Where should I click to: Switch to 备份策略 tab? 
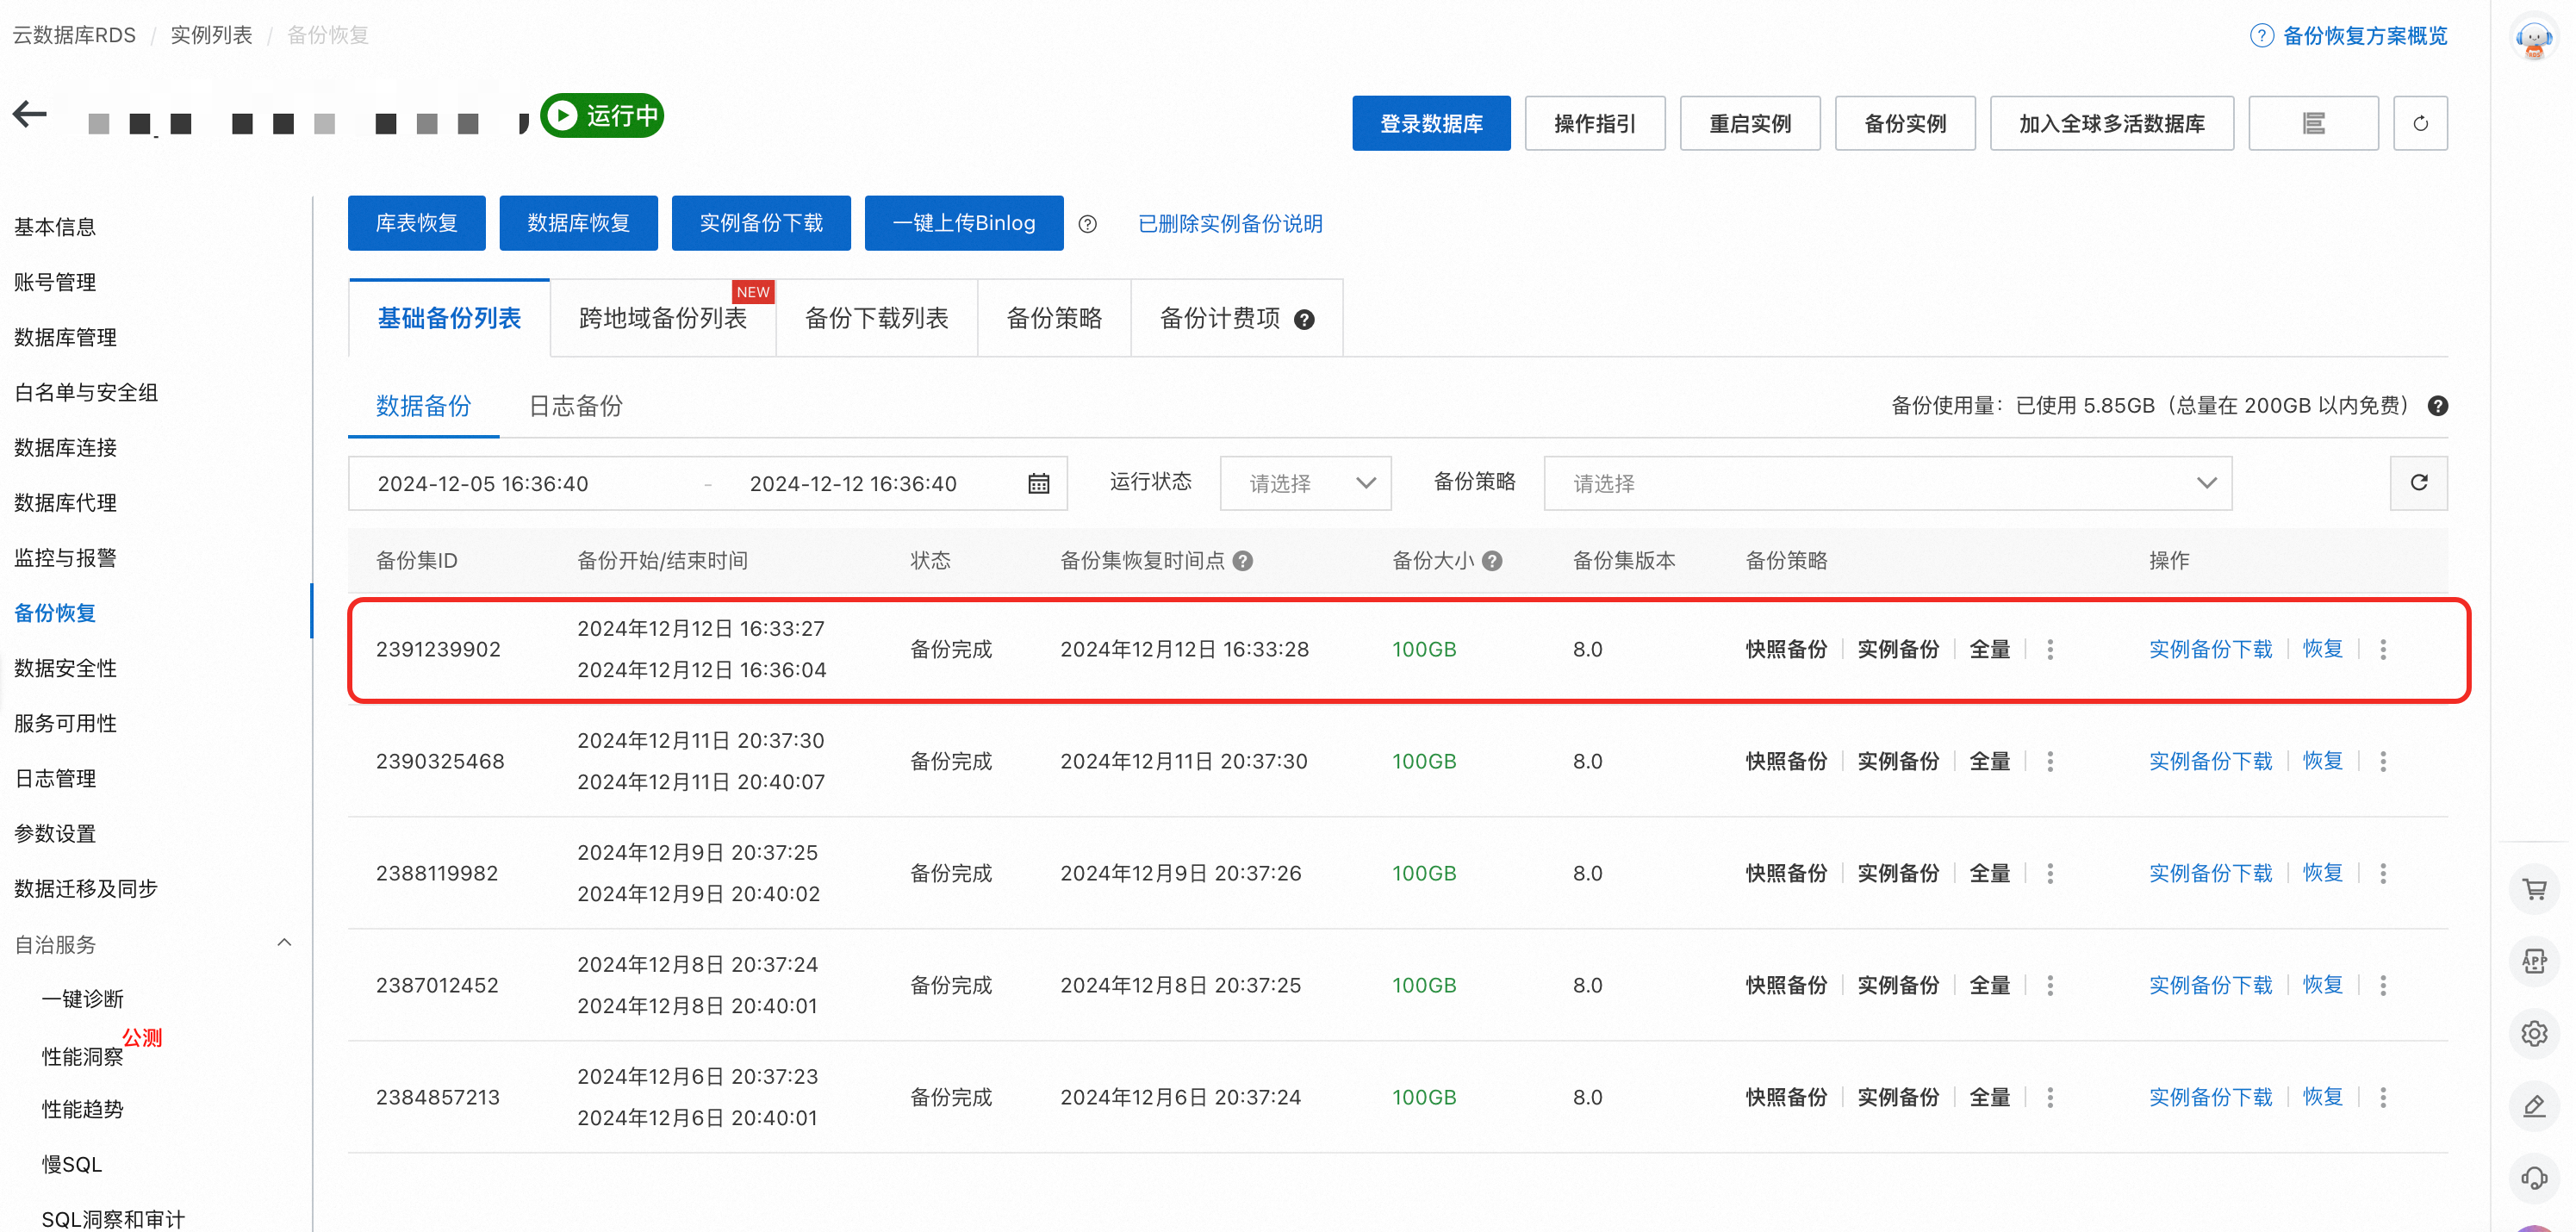(x=1054, y=318)
